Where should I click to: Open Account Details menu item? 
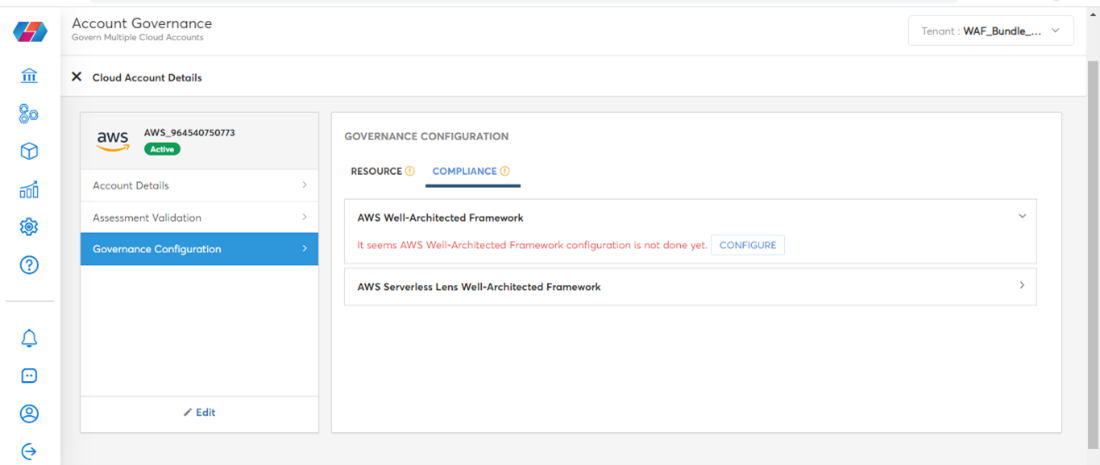(x=199, y=186)
